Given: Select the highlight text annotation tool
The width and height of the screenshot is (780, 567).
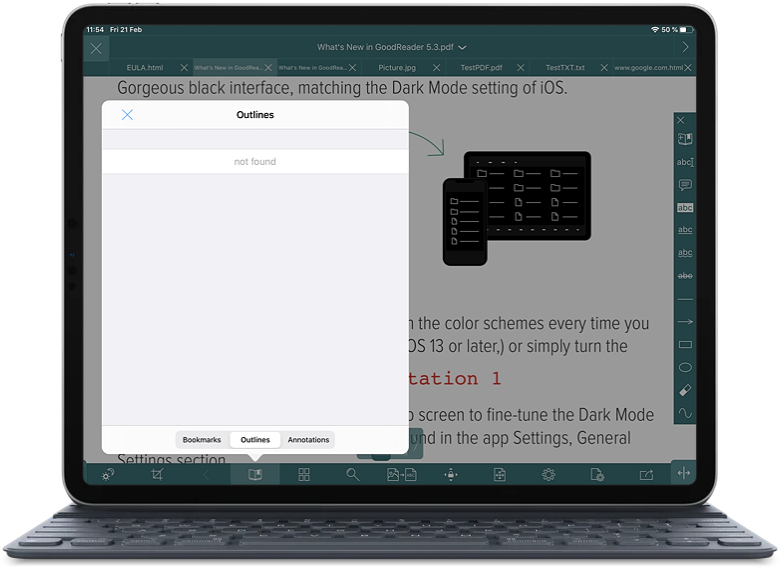Looking at the screenshot, I should [685, 207].
